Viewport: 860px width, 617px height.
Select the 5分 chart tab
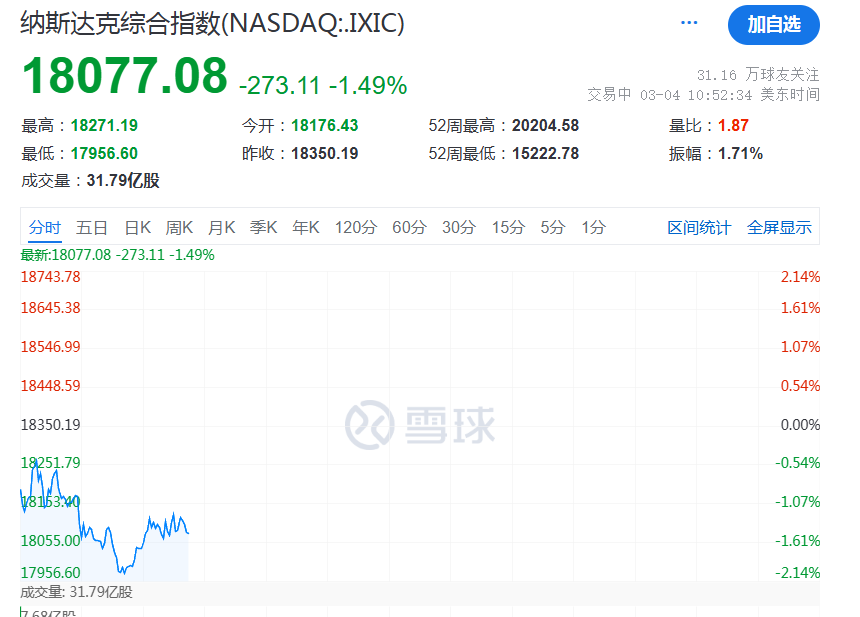[553, 227]
